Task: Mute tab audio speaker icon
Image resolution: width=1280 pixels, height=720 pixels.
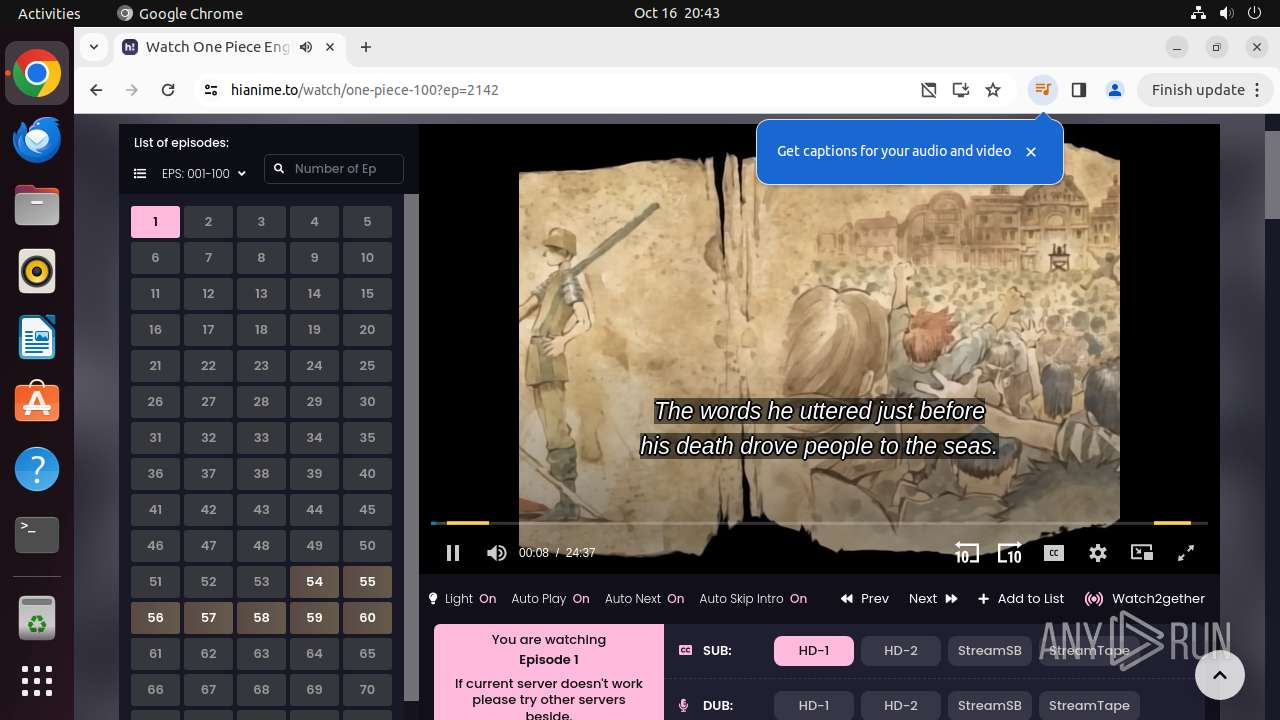Action: [x=306, y=47]
